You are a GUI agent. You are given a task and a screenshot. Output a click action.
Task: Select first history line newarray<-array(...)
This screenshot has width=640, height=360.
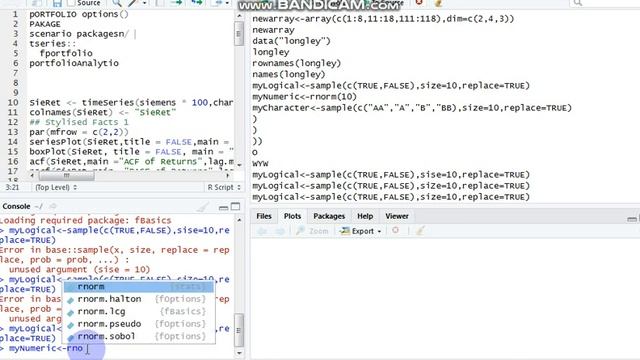click(383, 19)
